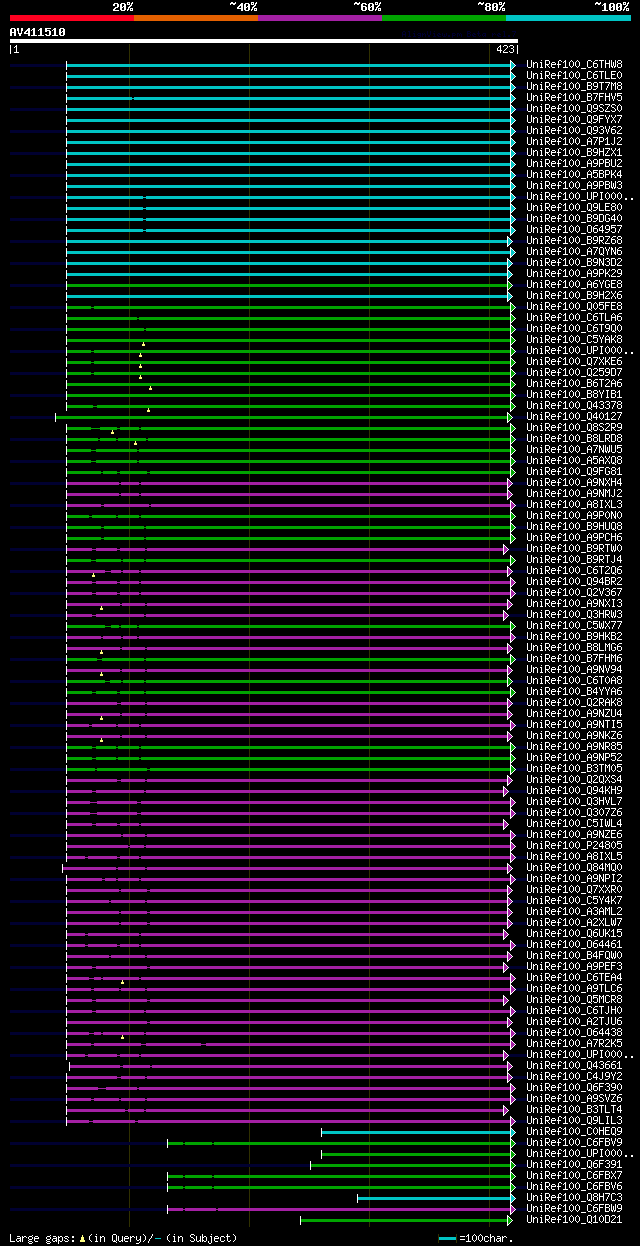This screenshot has width=640, height=1246.
Task: Open UniRef100_Q43661 entry
Action: pos(574,1065)
